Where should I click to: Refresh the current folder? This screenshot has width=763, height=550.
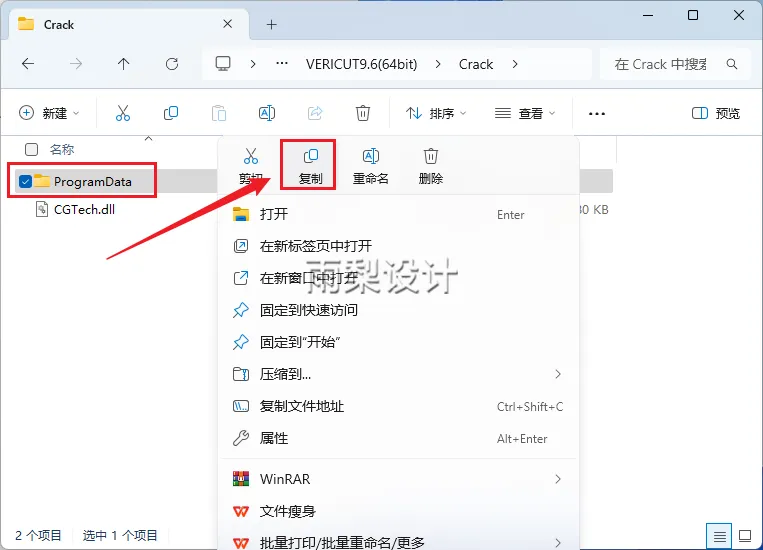click(172, 64)
